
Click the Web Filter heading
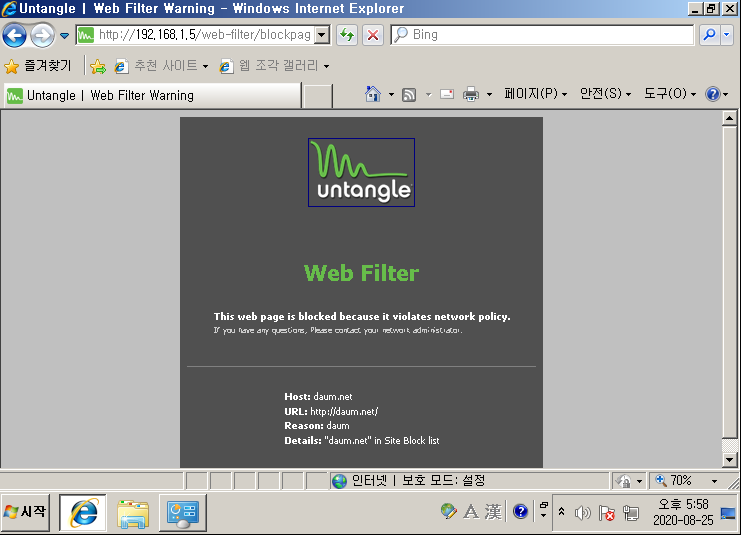362,273
